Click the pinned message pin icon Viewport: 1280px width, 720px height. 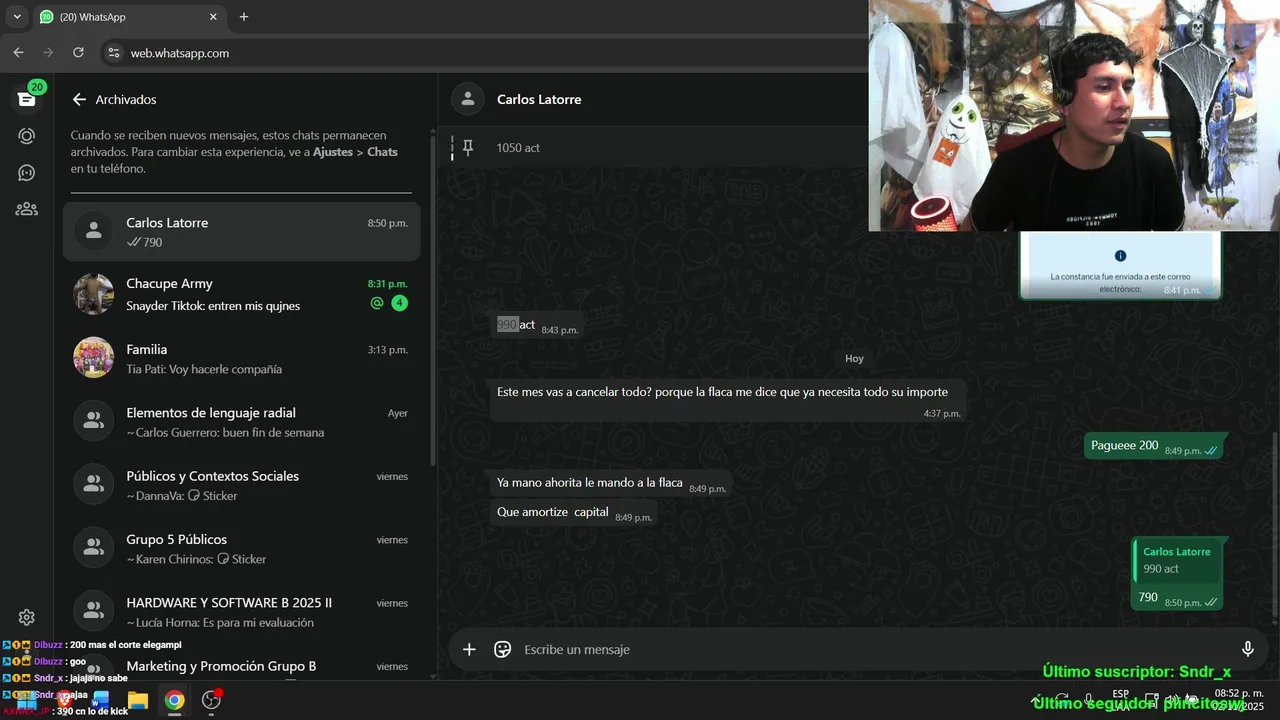point(467,148)
